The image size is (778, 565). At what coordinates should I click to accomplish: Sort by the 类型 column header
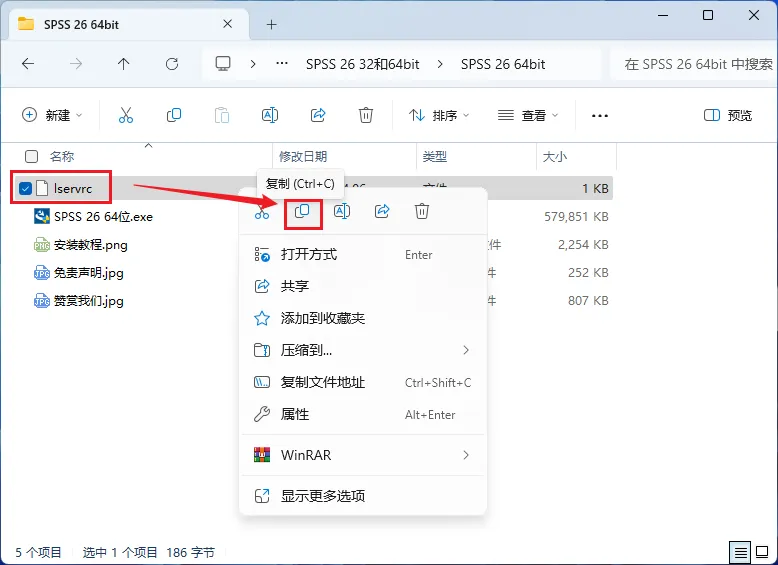coord(435,157)
